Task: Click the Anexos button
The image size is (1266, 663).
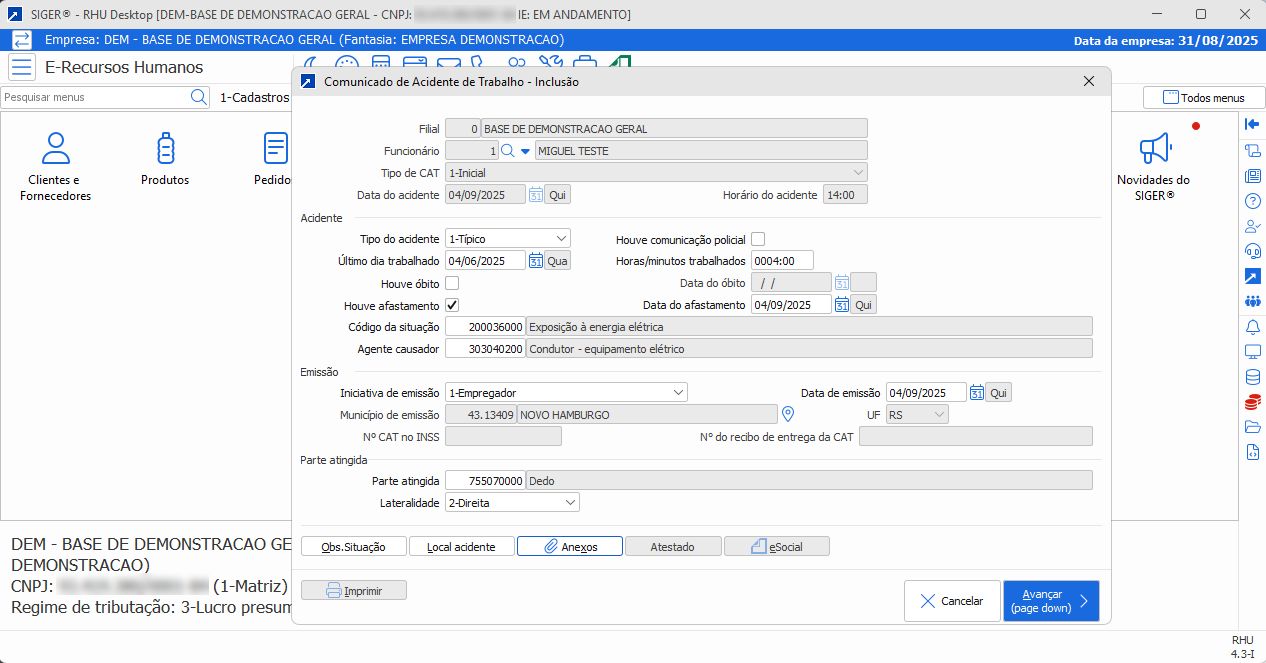Action: click(569, 547)
